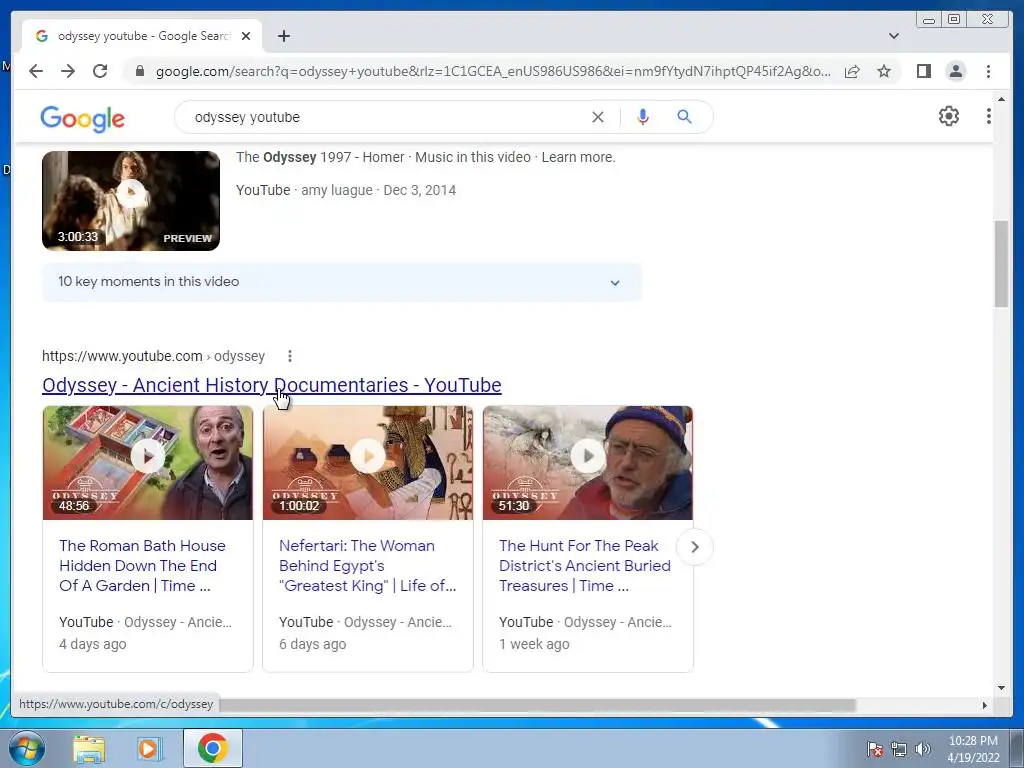Click the Learn more link
1024x768 pixels.
pos(578,157)
